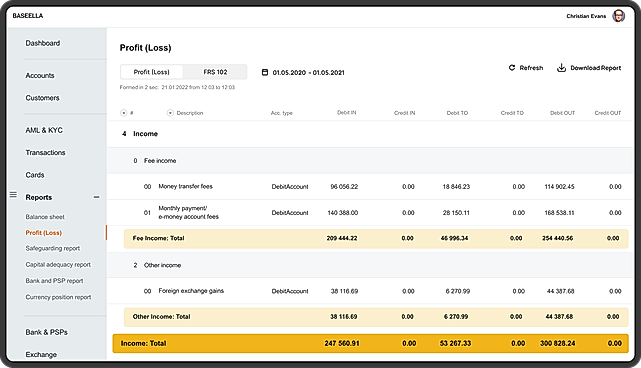Click the Foreign exchange gains row
The width and height of the screenshot is (641, 368).
(x=370, y=291)
